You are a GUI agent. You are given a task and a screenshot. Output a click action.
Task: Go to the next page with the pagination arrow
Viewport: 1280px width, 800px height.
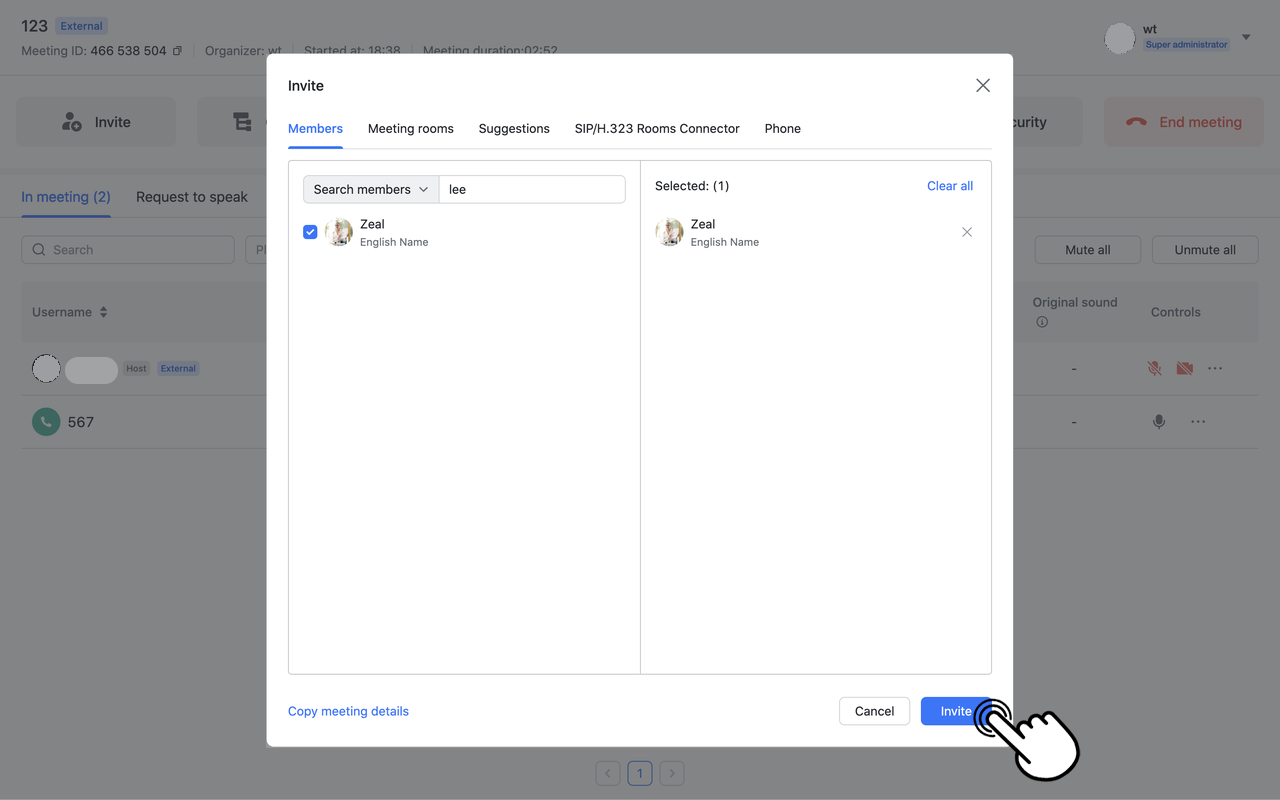coord(671,773)
